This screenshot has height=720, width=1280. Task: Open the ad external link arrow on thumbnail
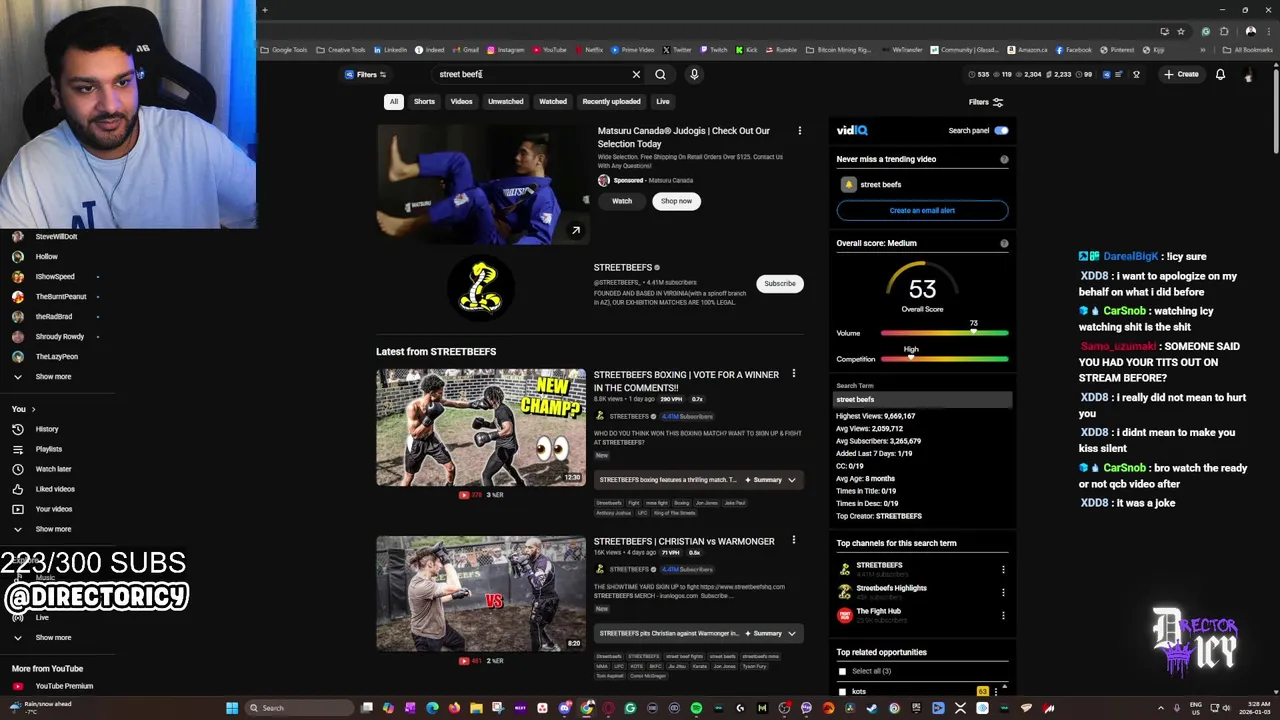tap(575, 230)
